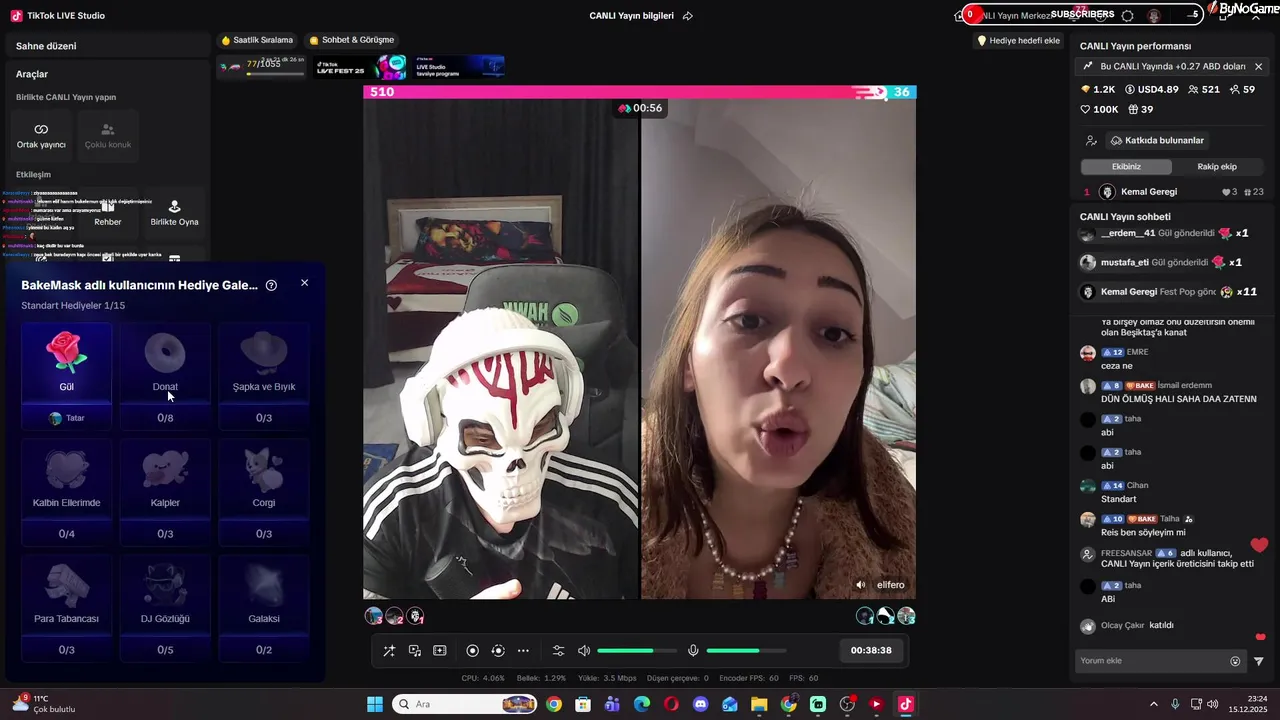Switch to Ekibiniz tab
Screen dimensions: 1280x720
pos(1126,167)
